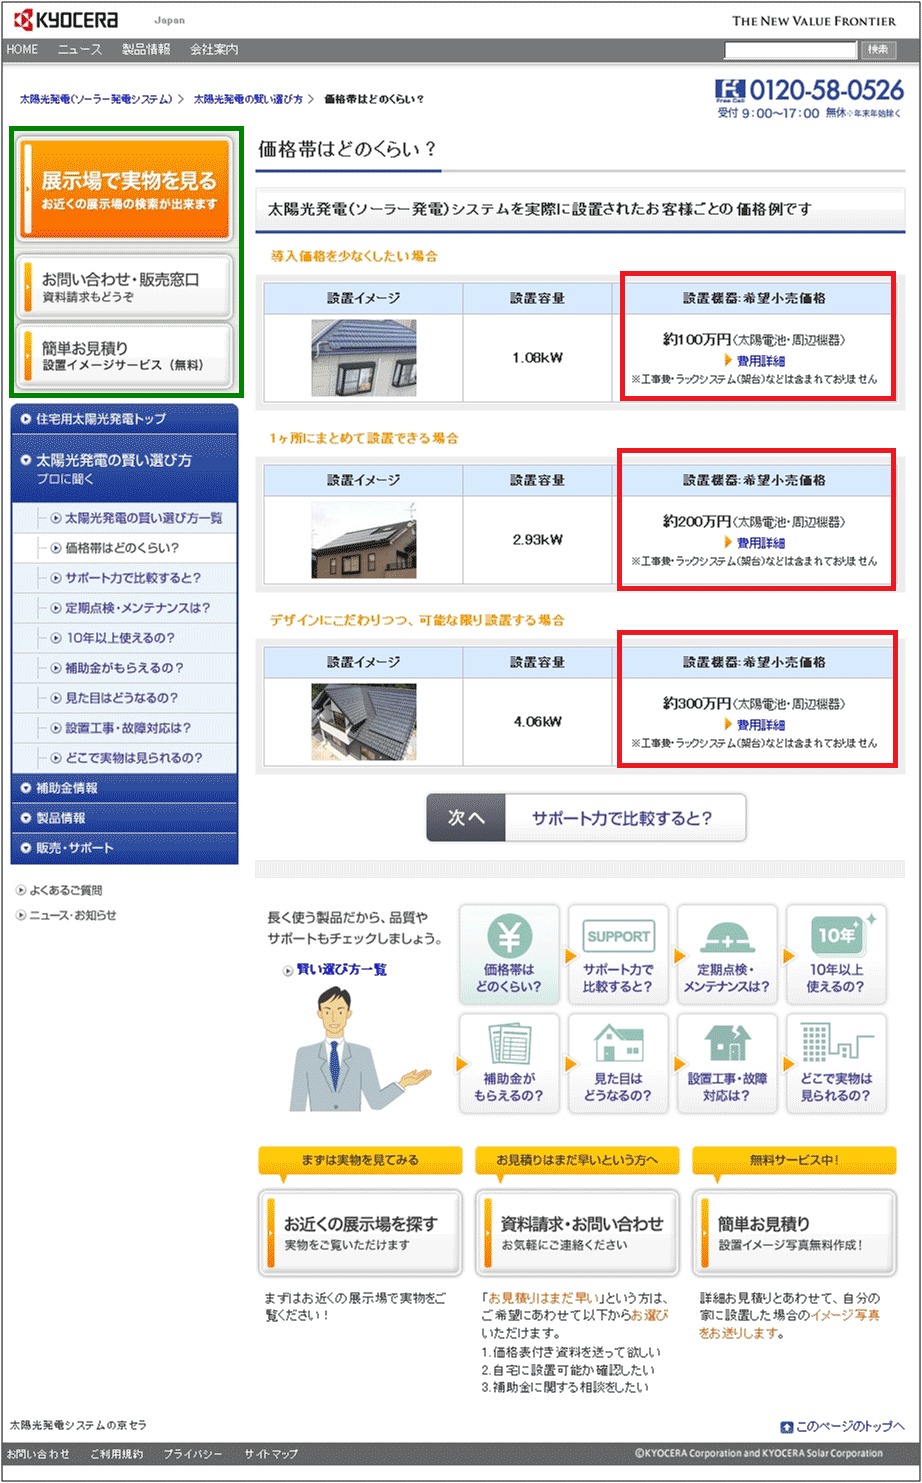
Task: Open footer サイトマップ link
Action: pos(271,1454)
